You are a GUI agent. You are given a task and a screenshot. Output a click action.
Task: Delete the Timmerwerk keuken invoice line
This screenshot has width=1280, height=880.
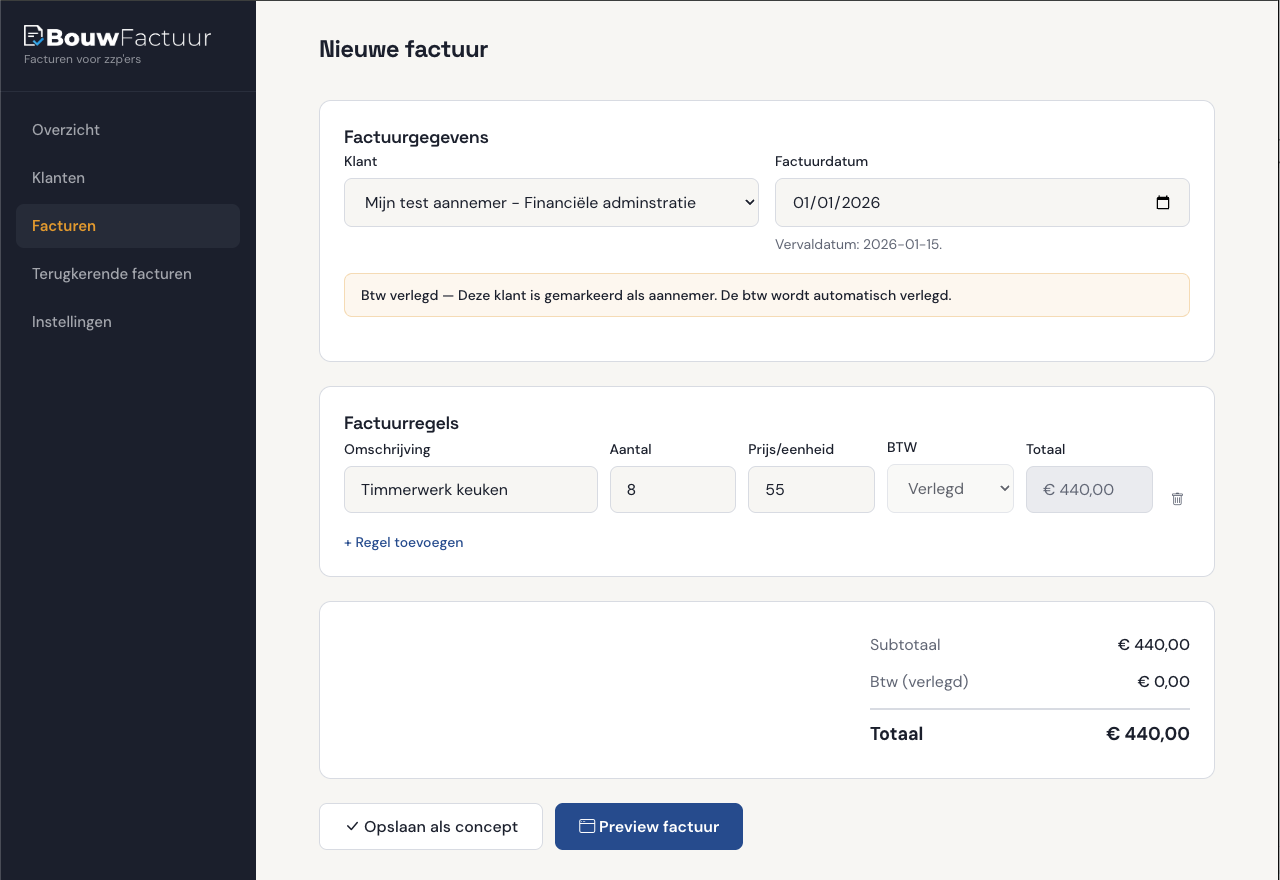[x=1177, y=498]
